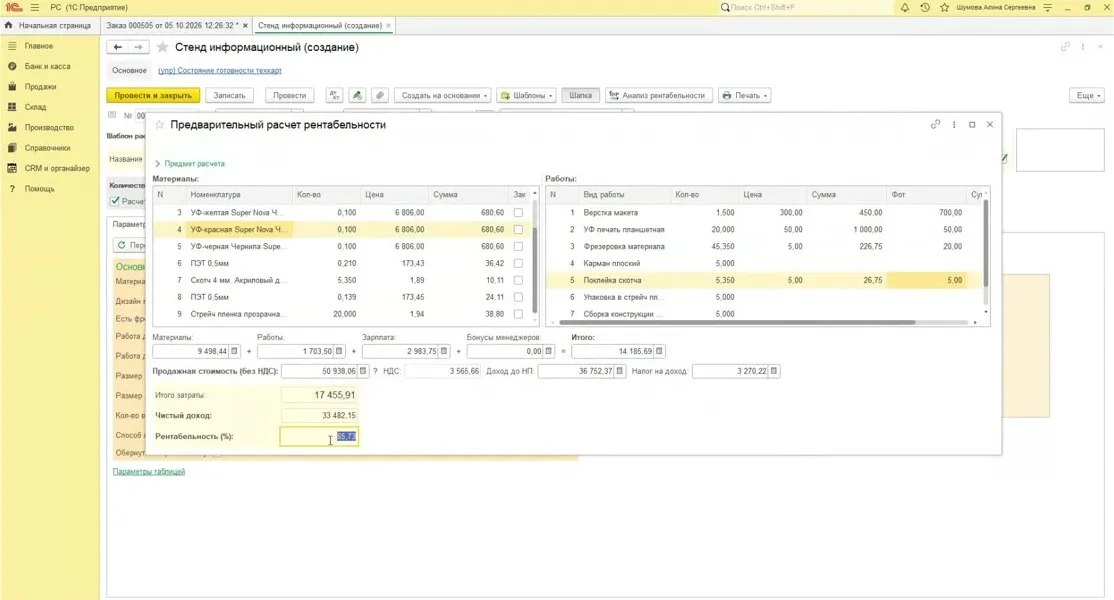Open the Печать dropdown menu
The width and height of the screenshot is (1114, 600).
click(x=745, y=95)
